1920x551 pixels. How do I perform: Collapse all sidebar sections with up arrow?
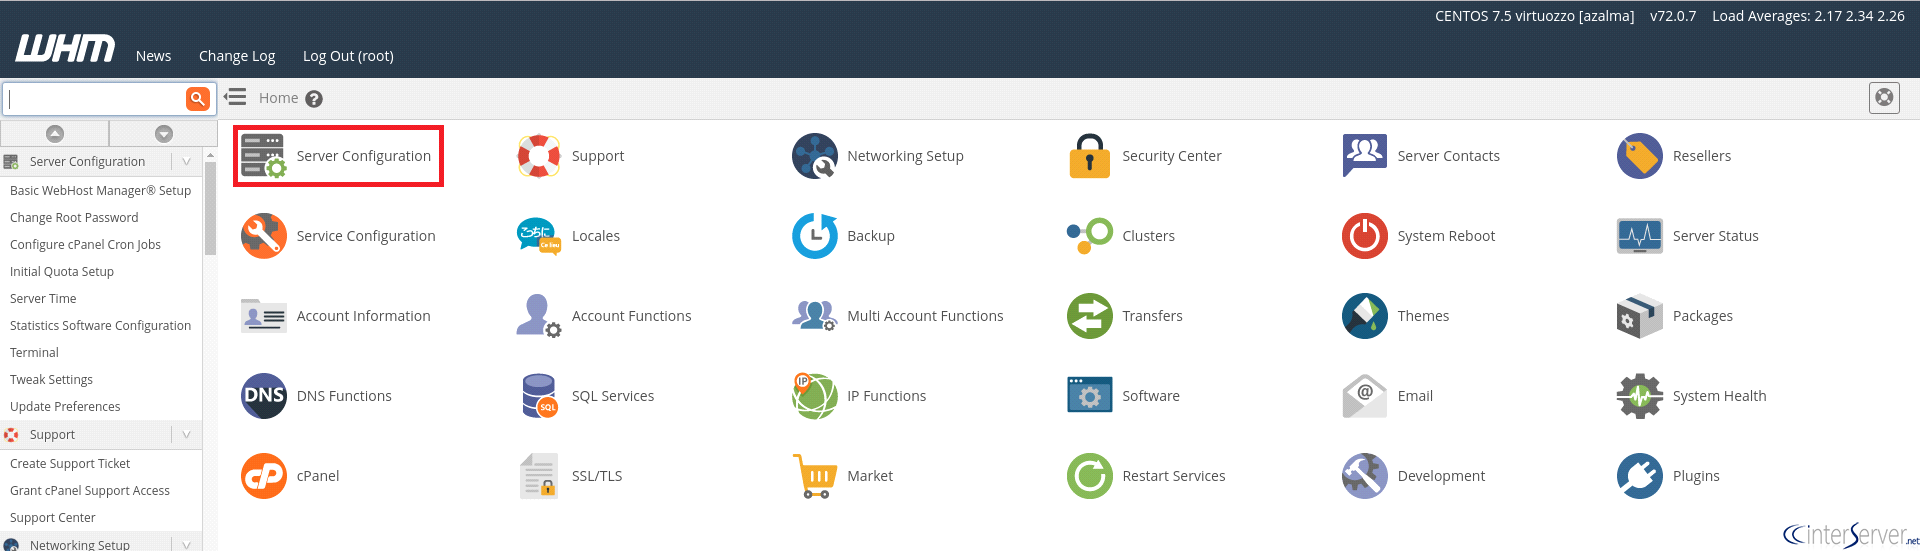point(55,133)
